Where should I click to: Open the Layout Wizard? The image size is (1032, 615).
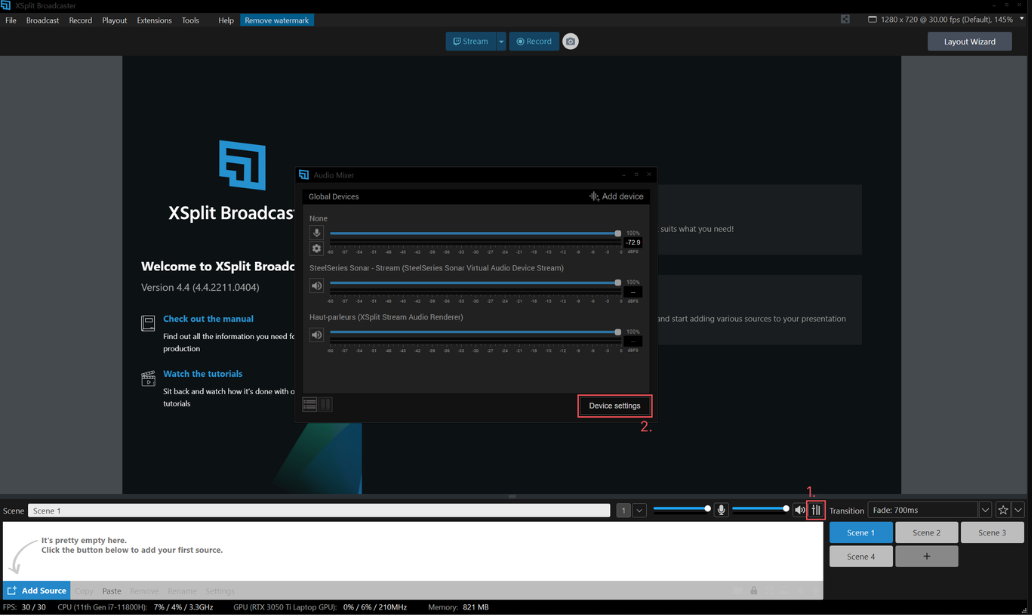point(969,41)
